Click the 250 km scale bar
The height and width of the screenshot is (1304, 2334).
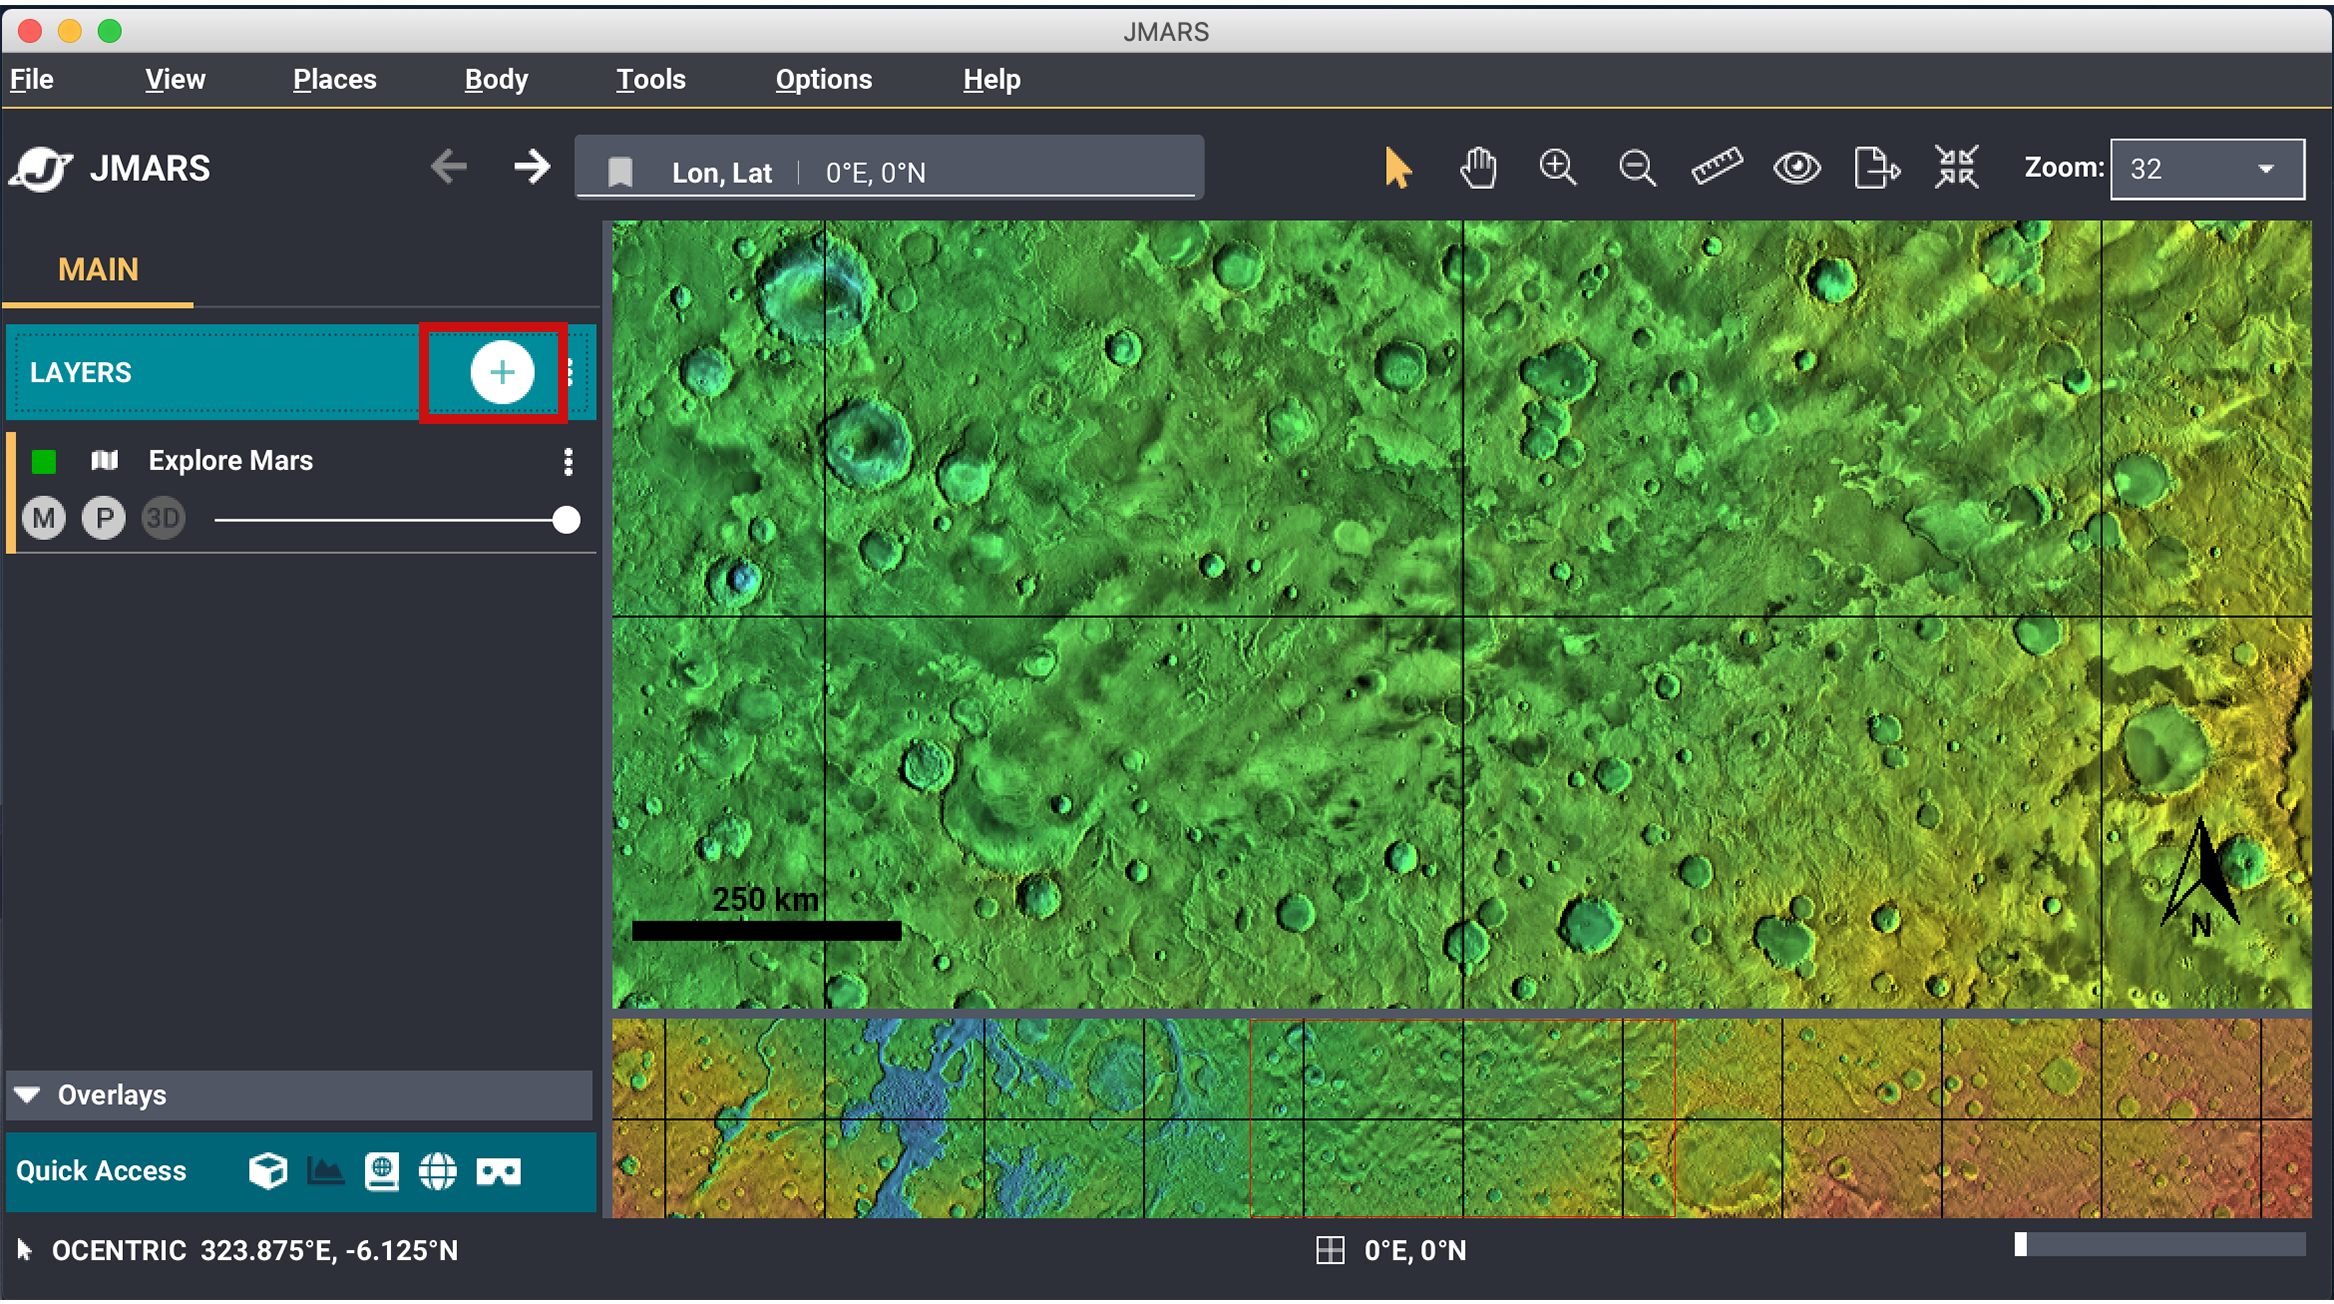pos(766,930)
